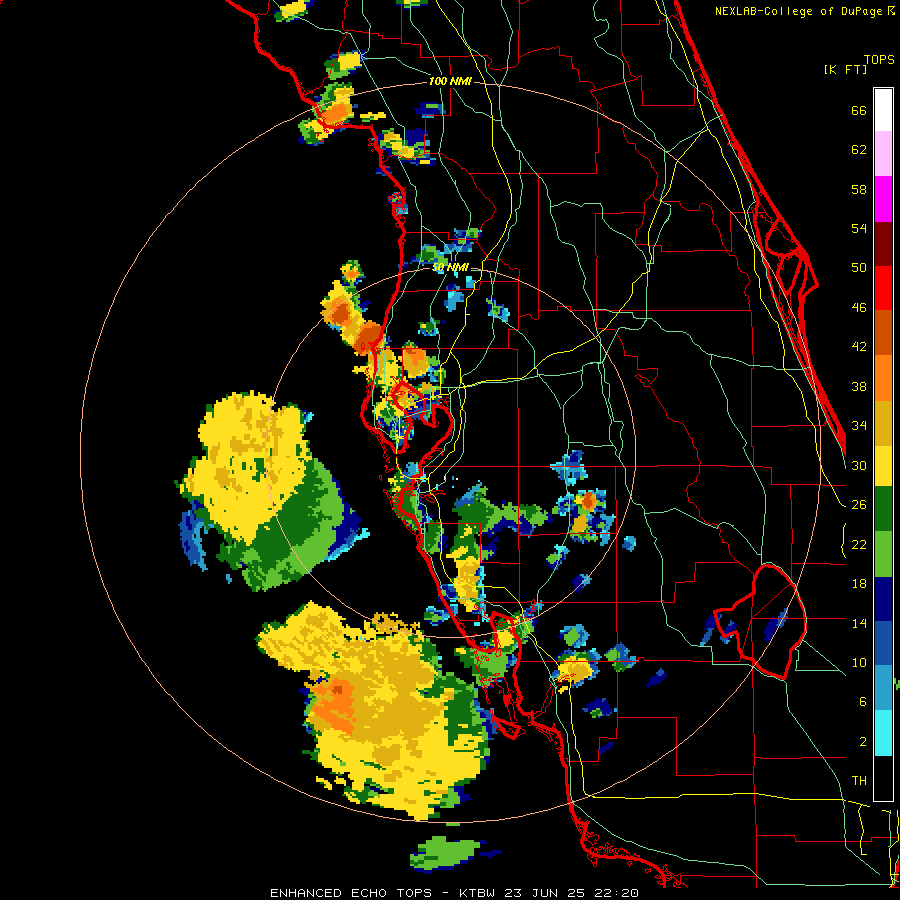The image size is (900, 900).
Task: Click the 2 legend value
Action: click(863, 741)
